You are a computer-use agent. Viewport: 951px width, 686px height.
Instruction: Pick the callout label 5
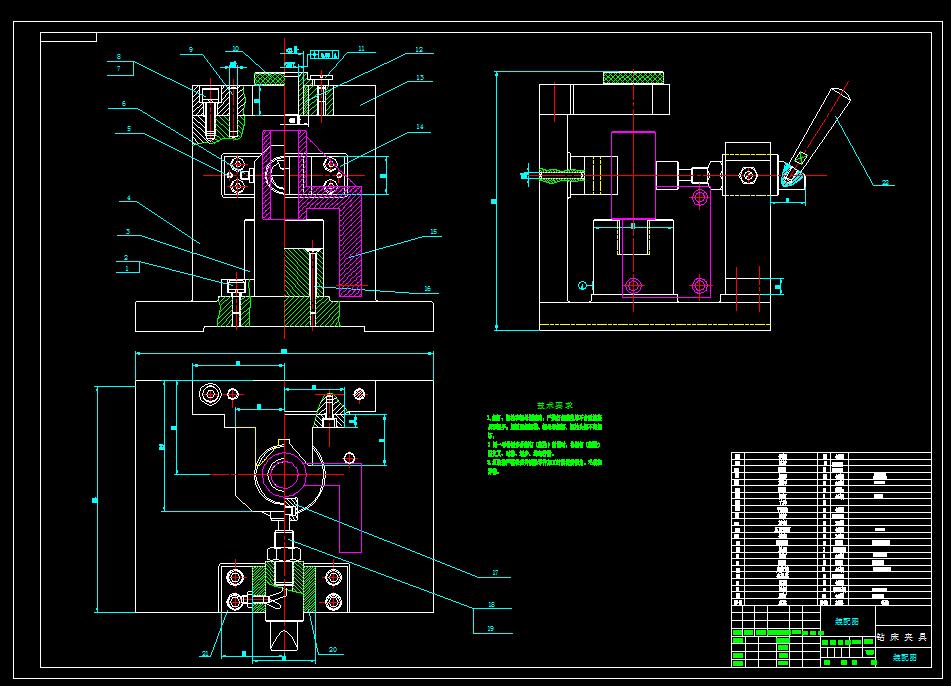point(129,129)
